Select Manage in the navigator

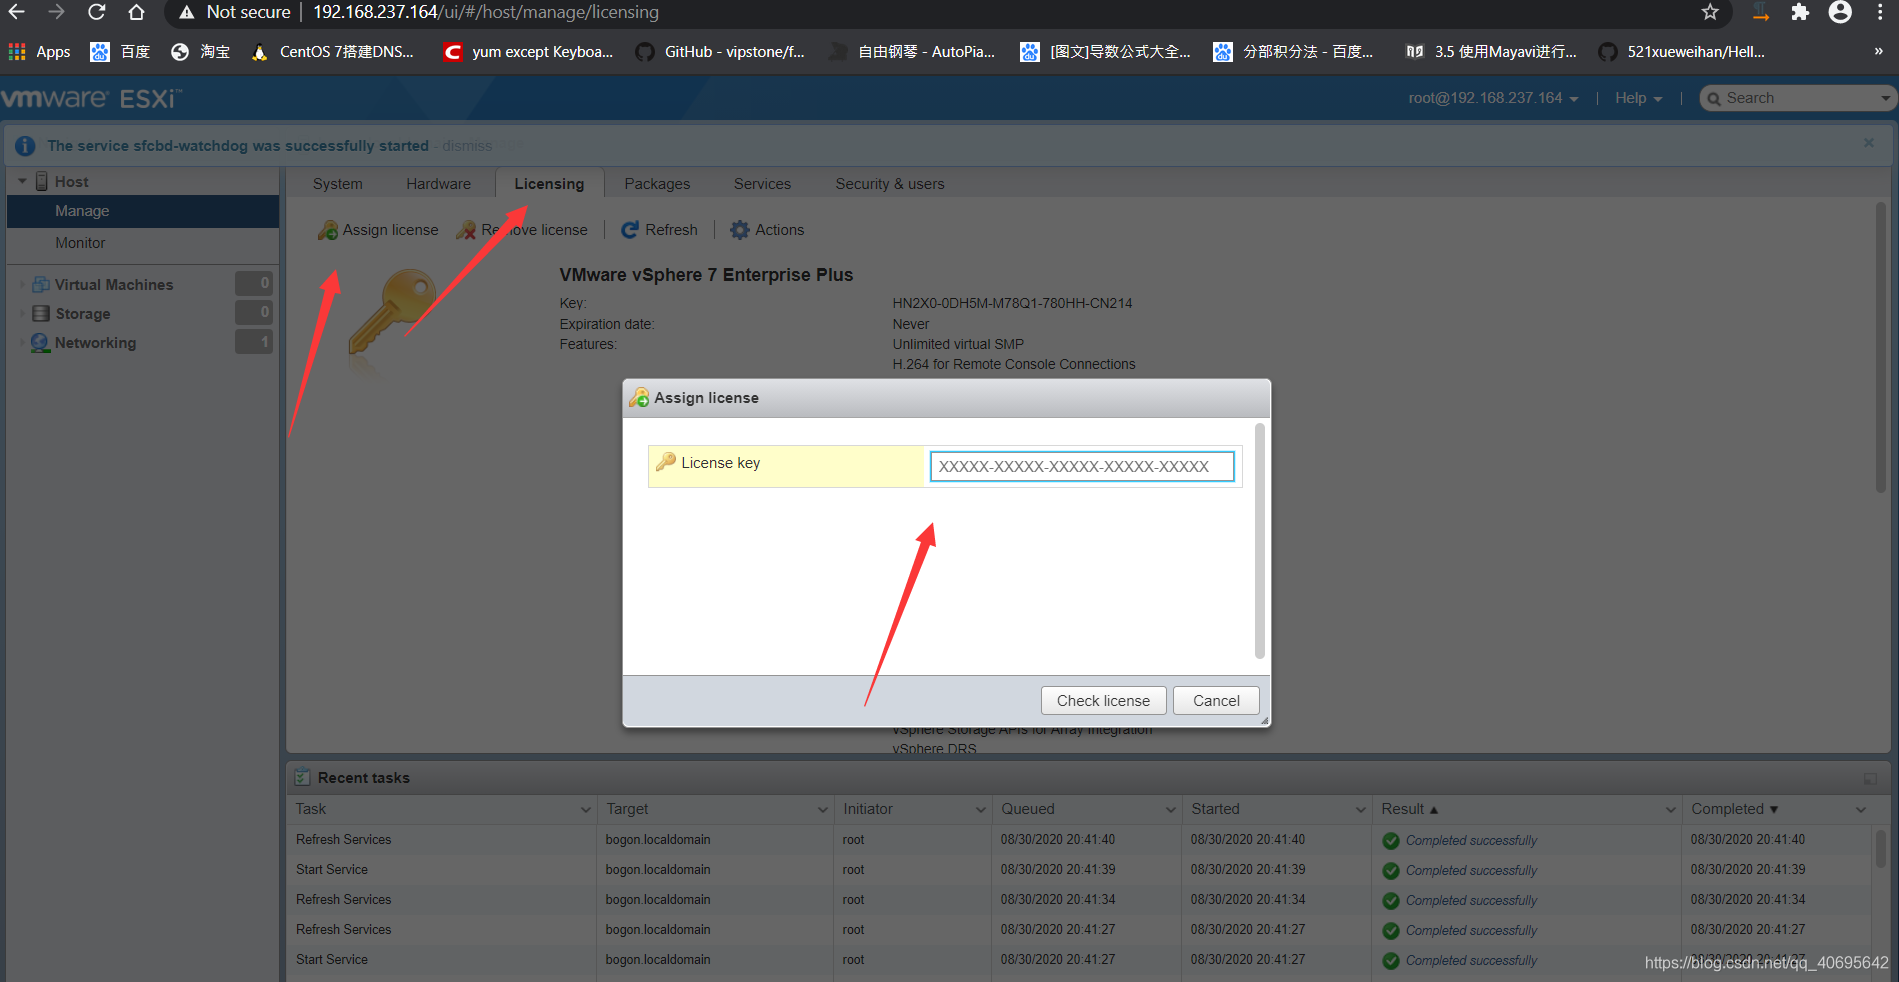(143, 211)
